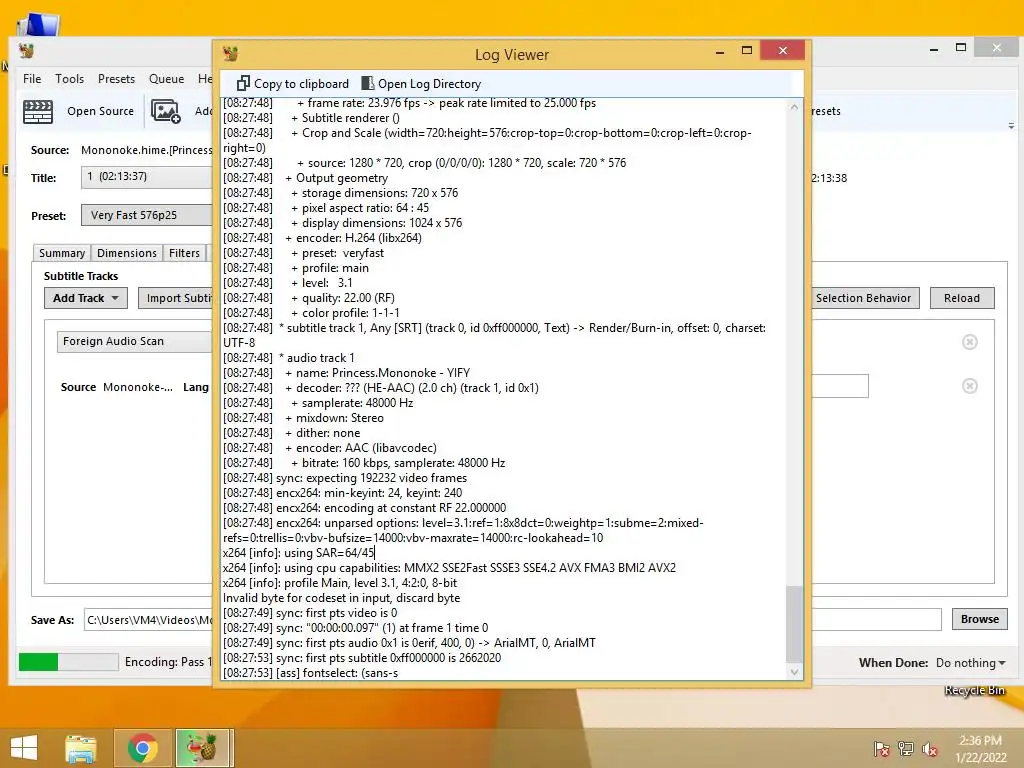Screen dimensions: 1024x768
Task: Click the Browse button for save location
Action: tap(980, 619)
